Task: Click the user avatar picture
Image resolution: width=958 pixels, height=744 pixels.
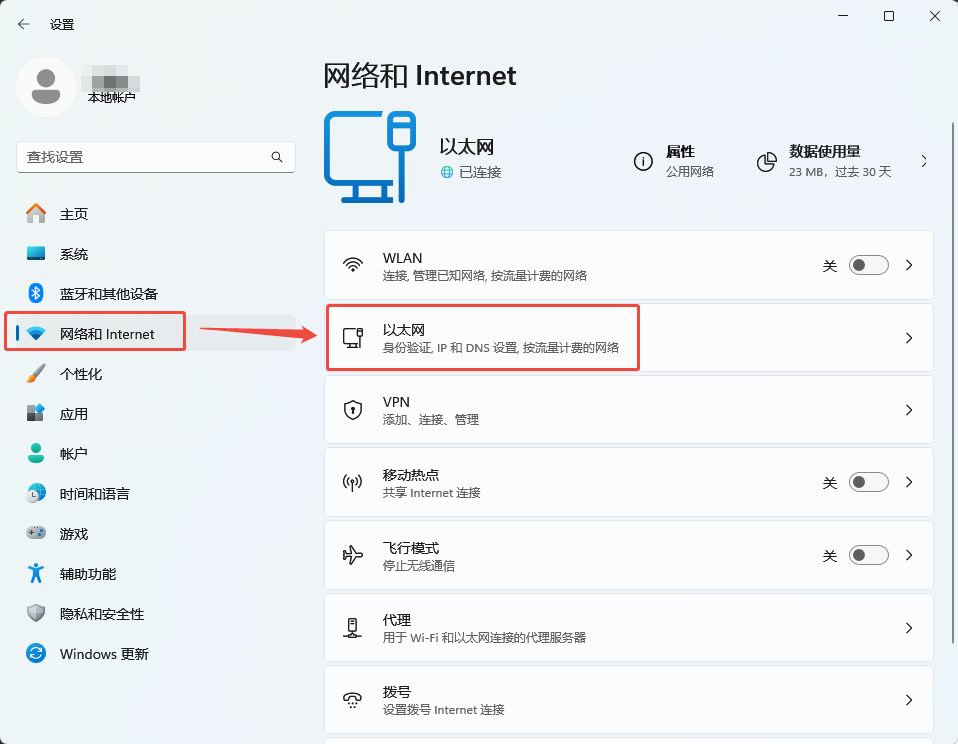Action: click(46, 87)
